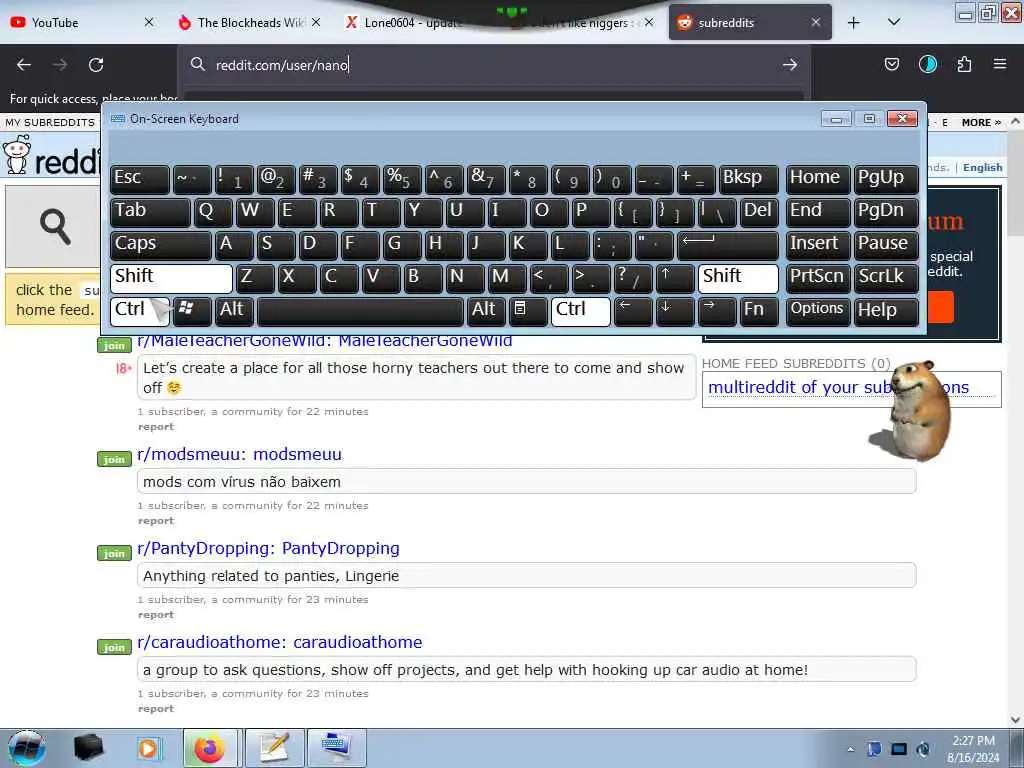Open a new browser tab
This screenshot has width=1024, height=768.
point(854,23)
